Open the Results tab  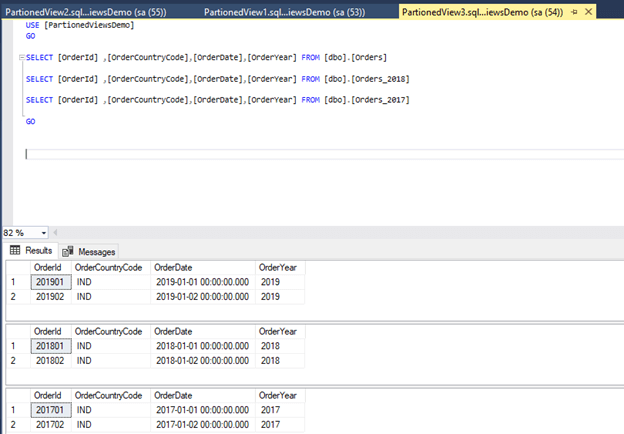(31, 251)
